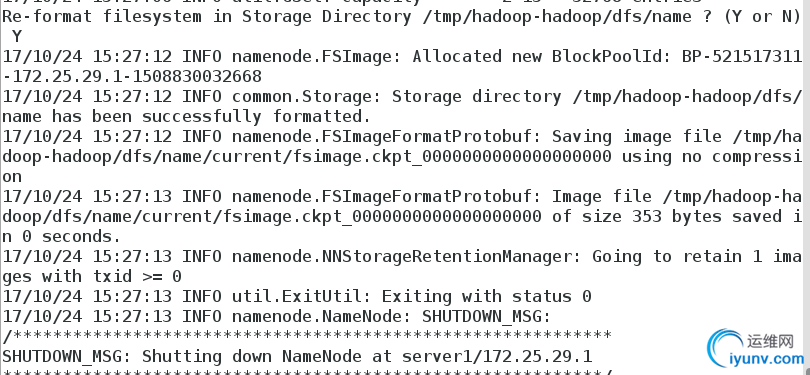Click the 运维网 watermark text
The width and height of the screenshot is (810, 375).
[x=770, y=340]
